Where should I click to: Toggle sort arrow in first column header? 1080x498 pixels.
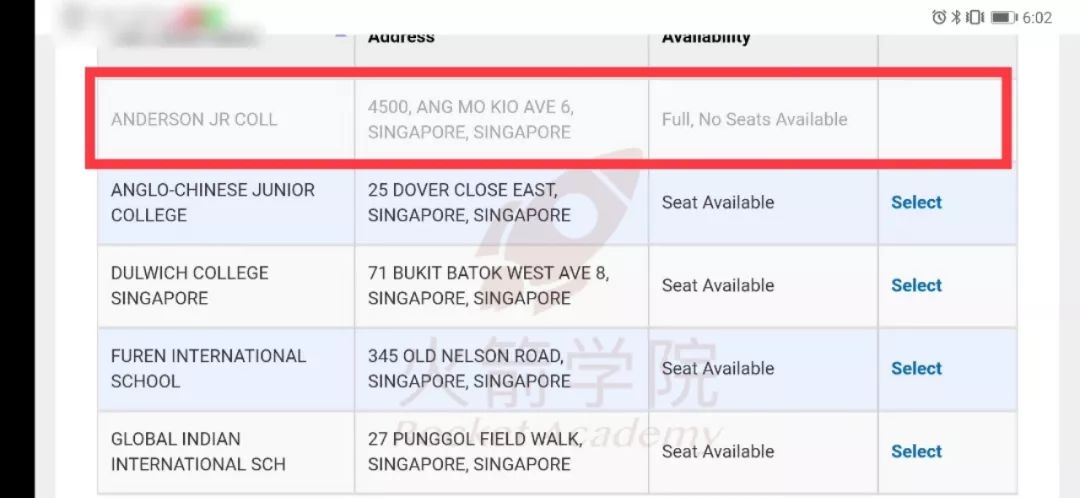coord(340,34)
